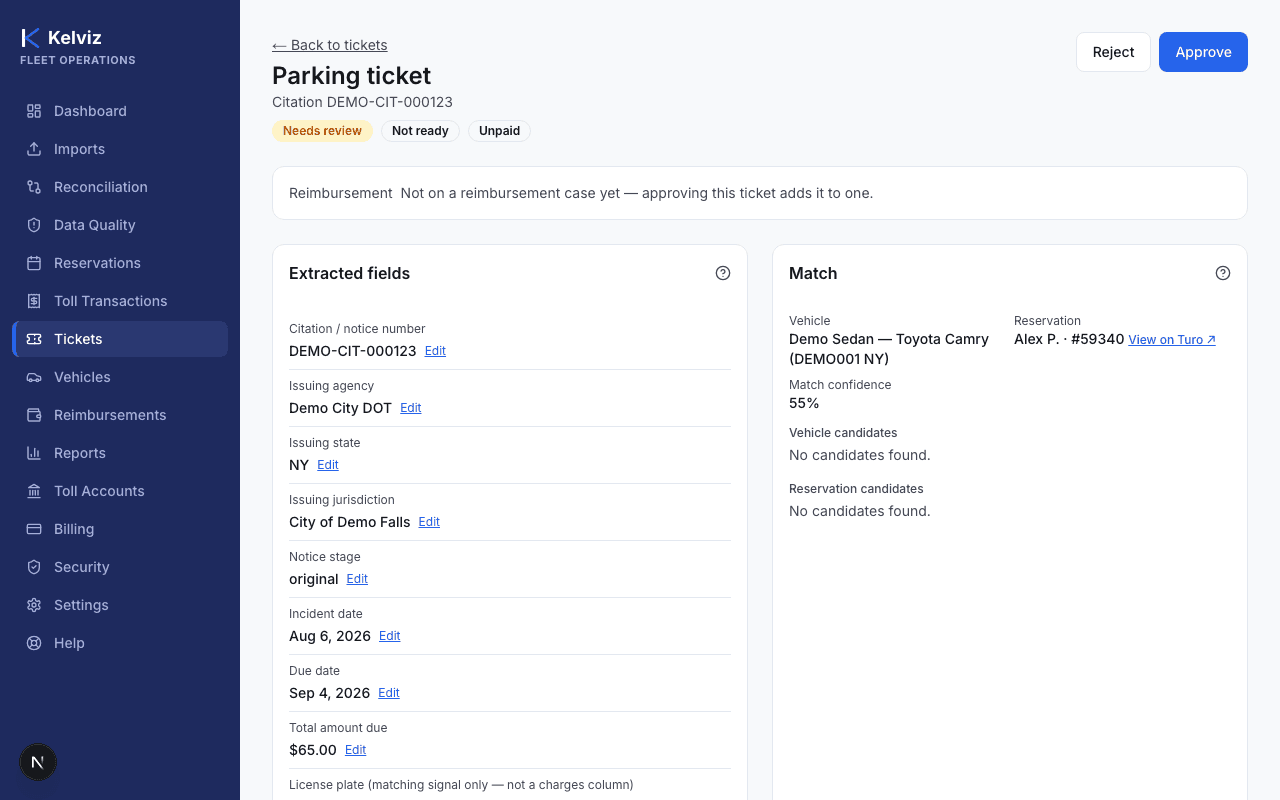Edit issuing jurisdiction City of Demo Falls
This screenshot has width=1280, height=800.
[429, 522]
